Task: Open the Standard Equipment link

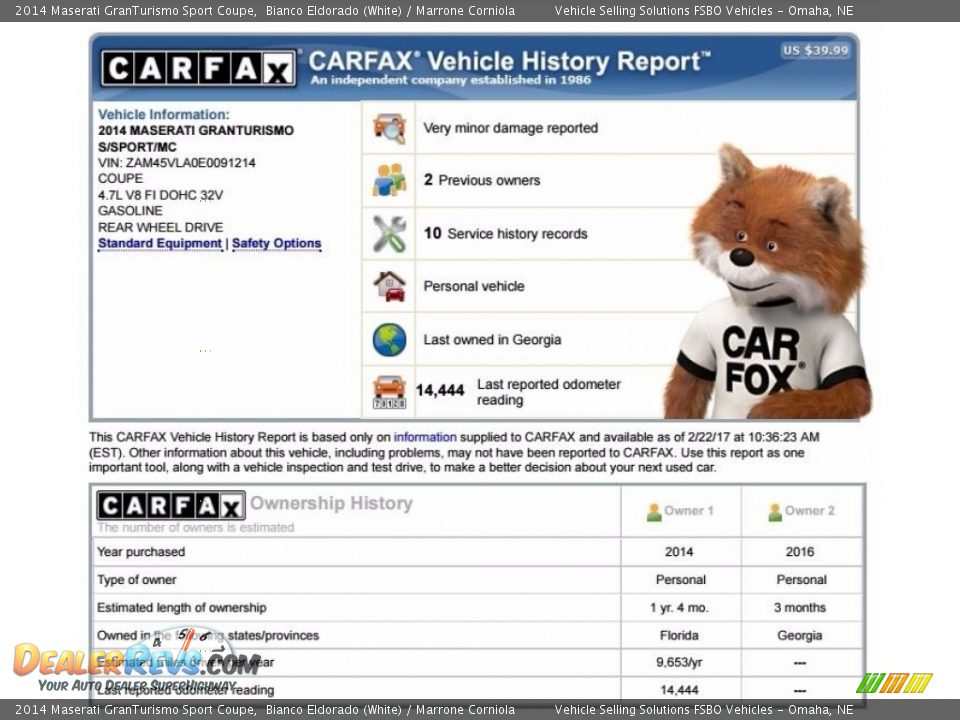Action: pos(160,243)
